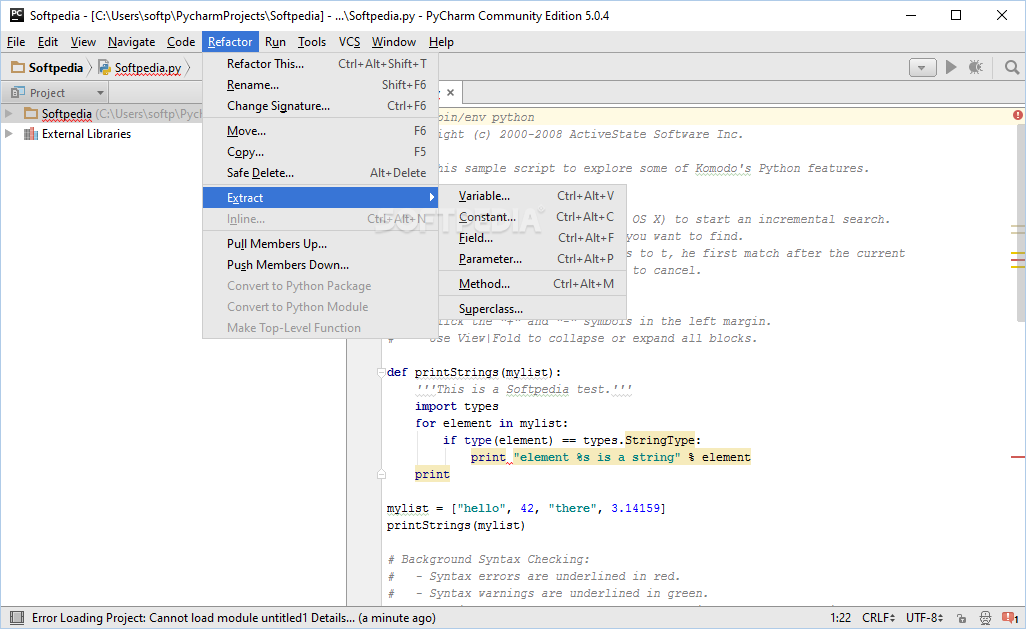Screen dimensions: 1026x629
Task: Click the red error indicator at editor top-right
Action: 1017,115
